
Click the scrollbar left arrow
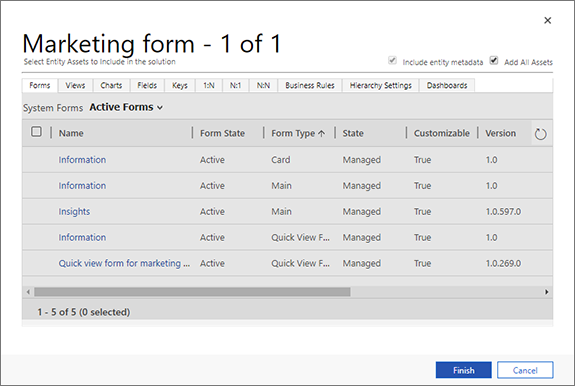28,292
